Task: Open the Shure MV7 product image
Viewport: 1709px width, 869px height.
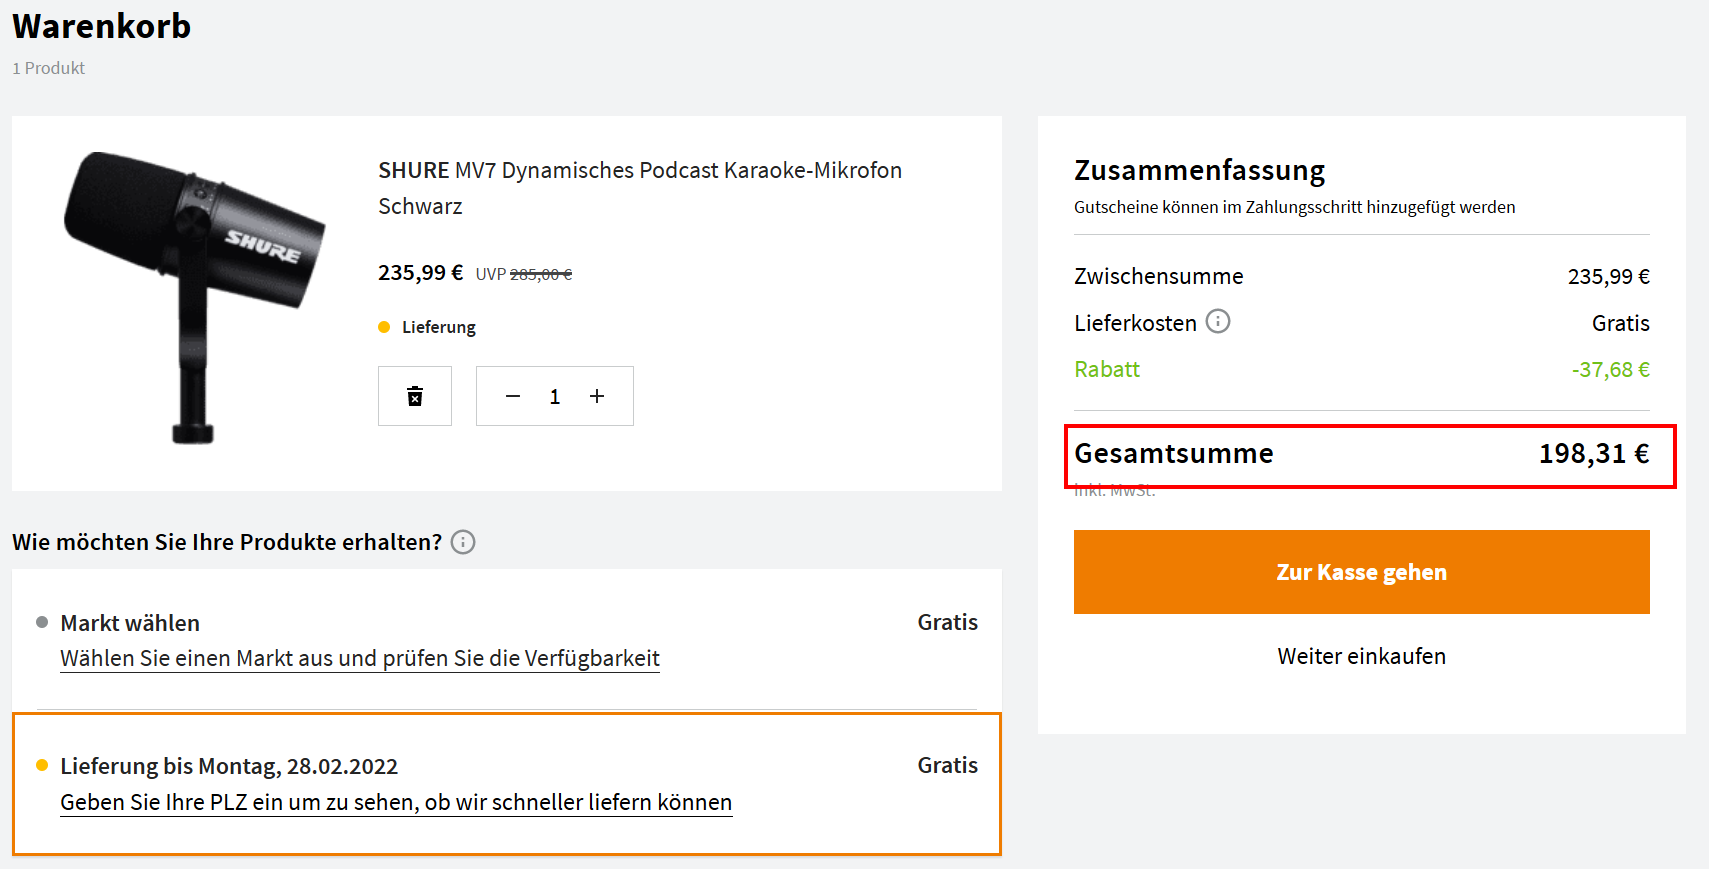Action: click(x=194, y=297)
